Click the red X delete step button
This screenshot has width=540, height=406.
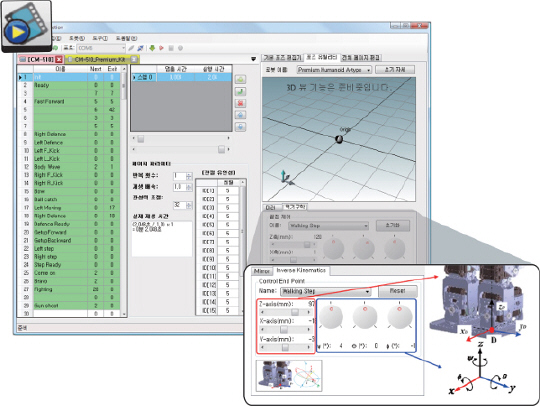click(x=240, y=103)
